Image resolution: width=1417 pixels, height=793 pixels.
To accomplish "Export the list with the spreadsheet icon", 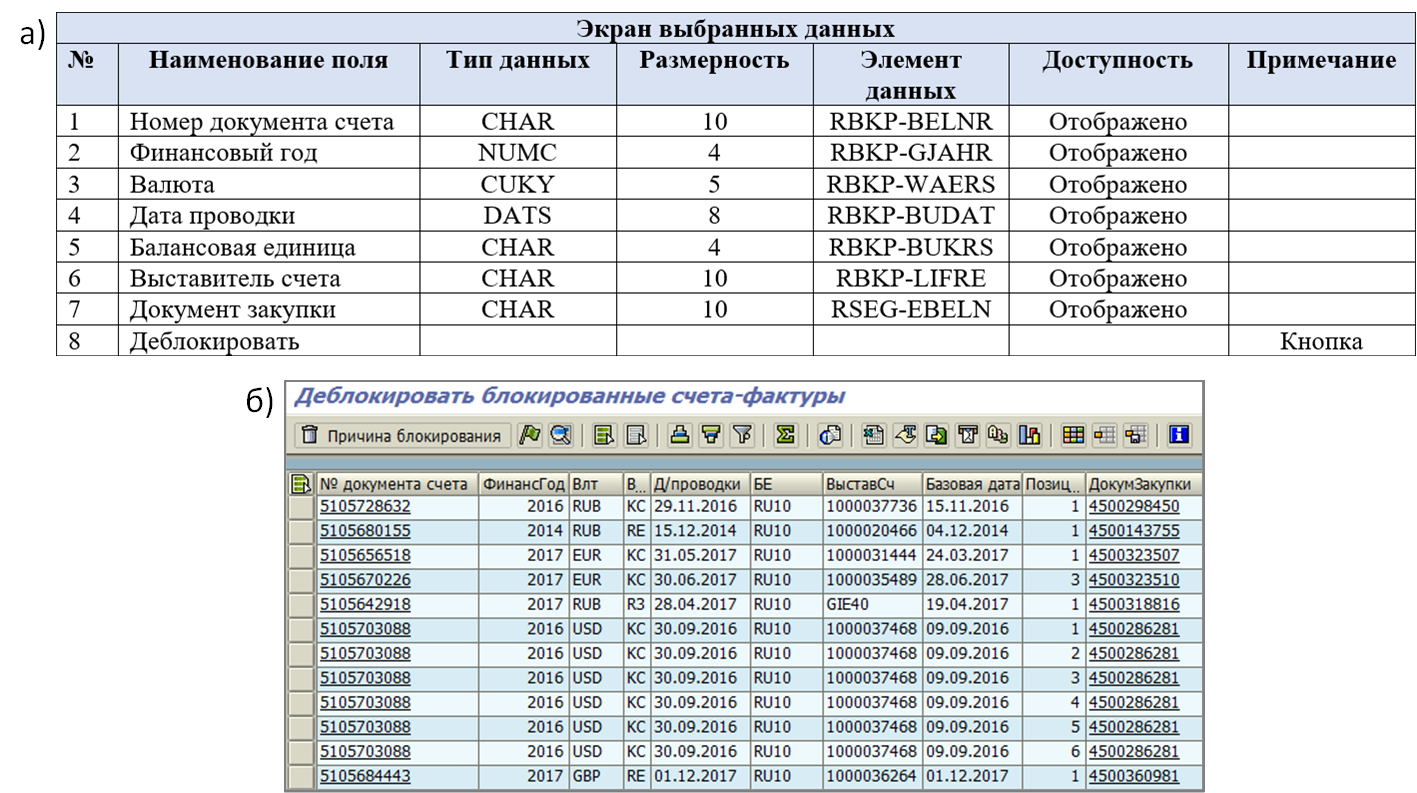I will pos(873,435).
